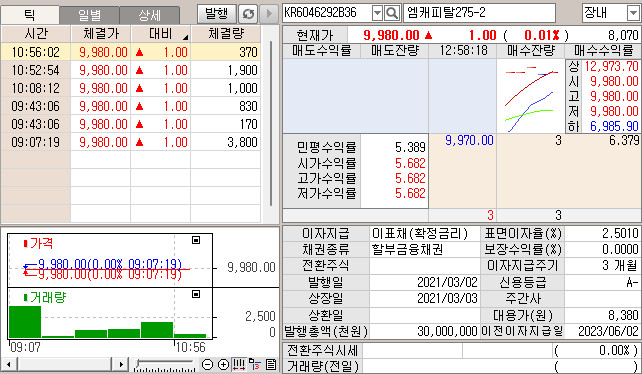This screenshot has width=642, height=374.
Task: Toggle chart bar spacing icon
Action: click(239, 364)
